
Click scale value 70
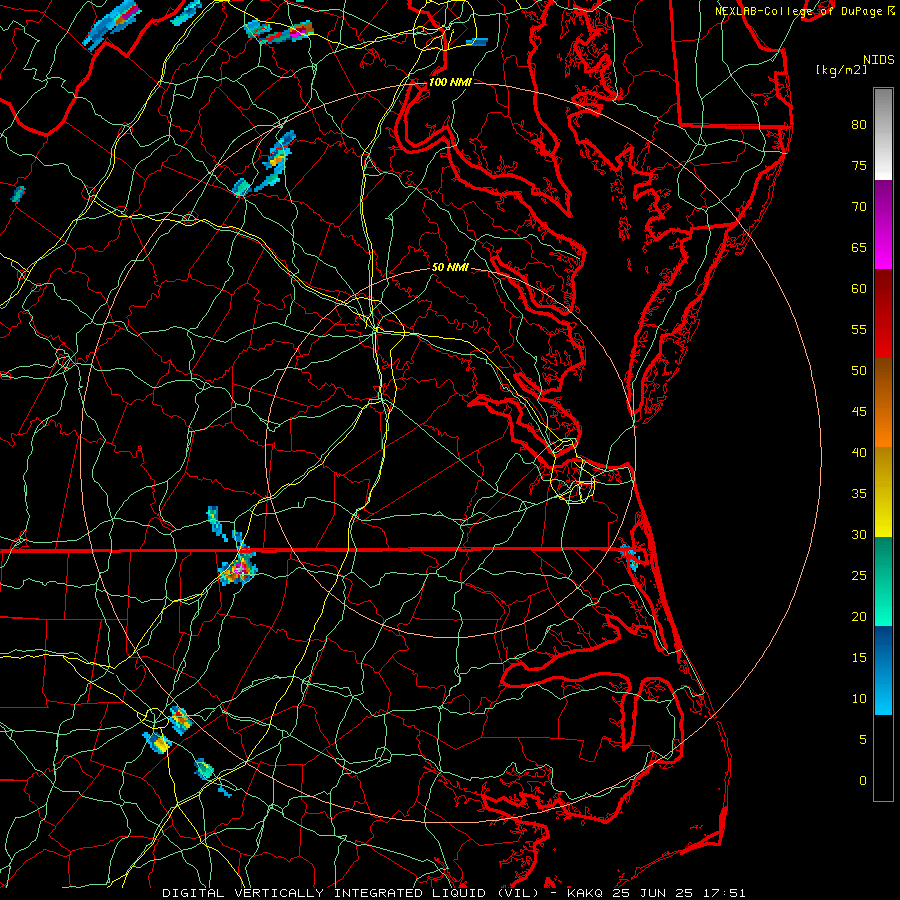pos(859,207)
